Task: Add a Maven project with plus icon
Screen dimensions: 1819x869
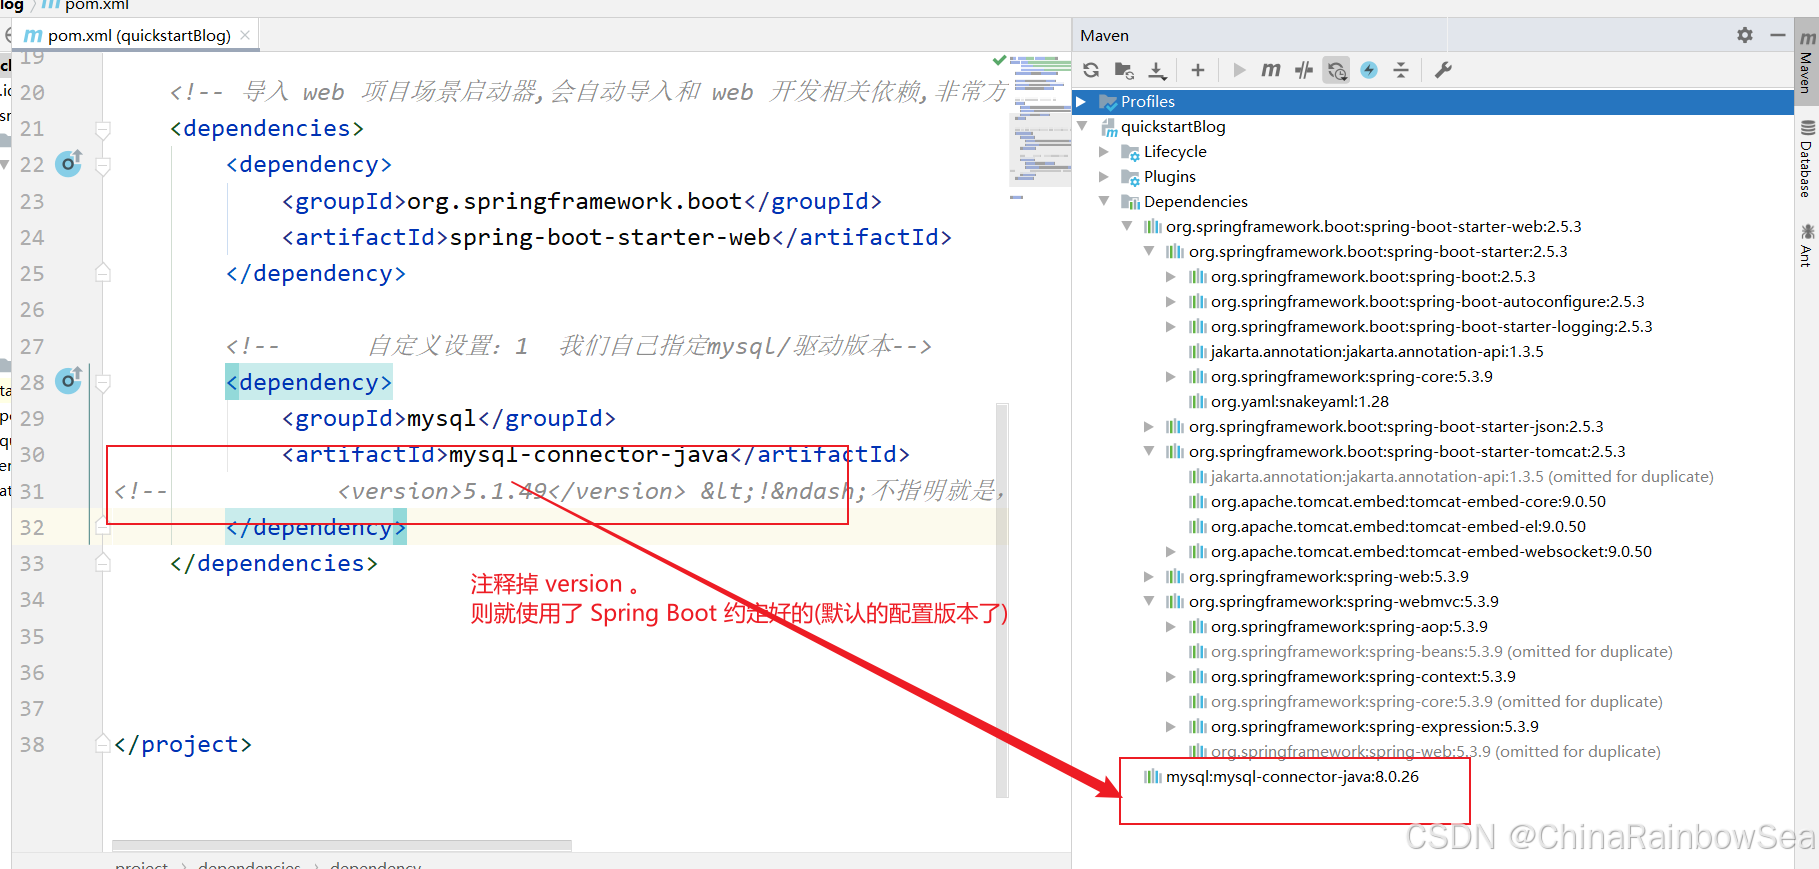Action: (1198, 70)
